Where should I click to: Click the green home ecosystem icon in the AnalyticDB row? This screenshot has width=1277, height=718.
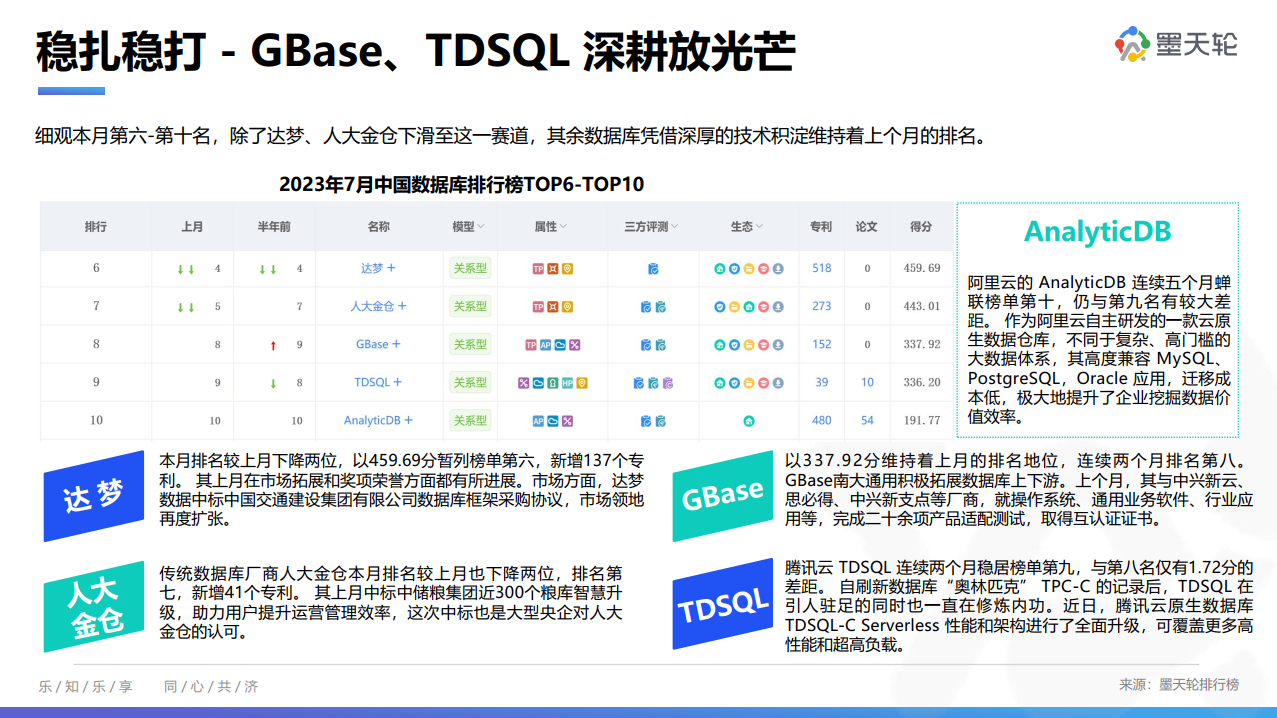[x=749, y=421]
